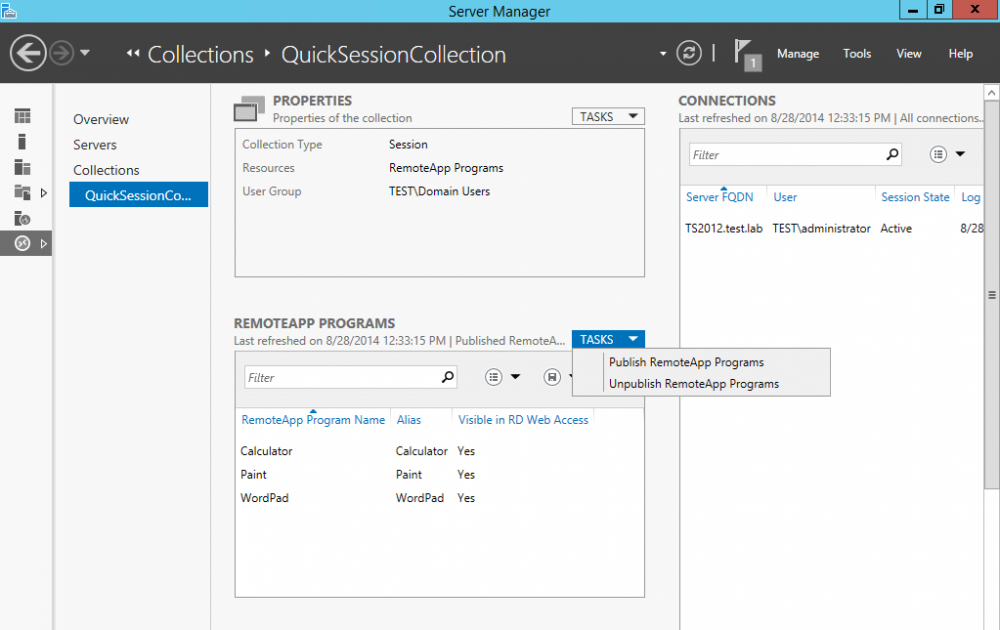Open Servers in navigation pane
Screen dimensions: 1000x630
[x=94, y=145]
